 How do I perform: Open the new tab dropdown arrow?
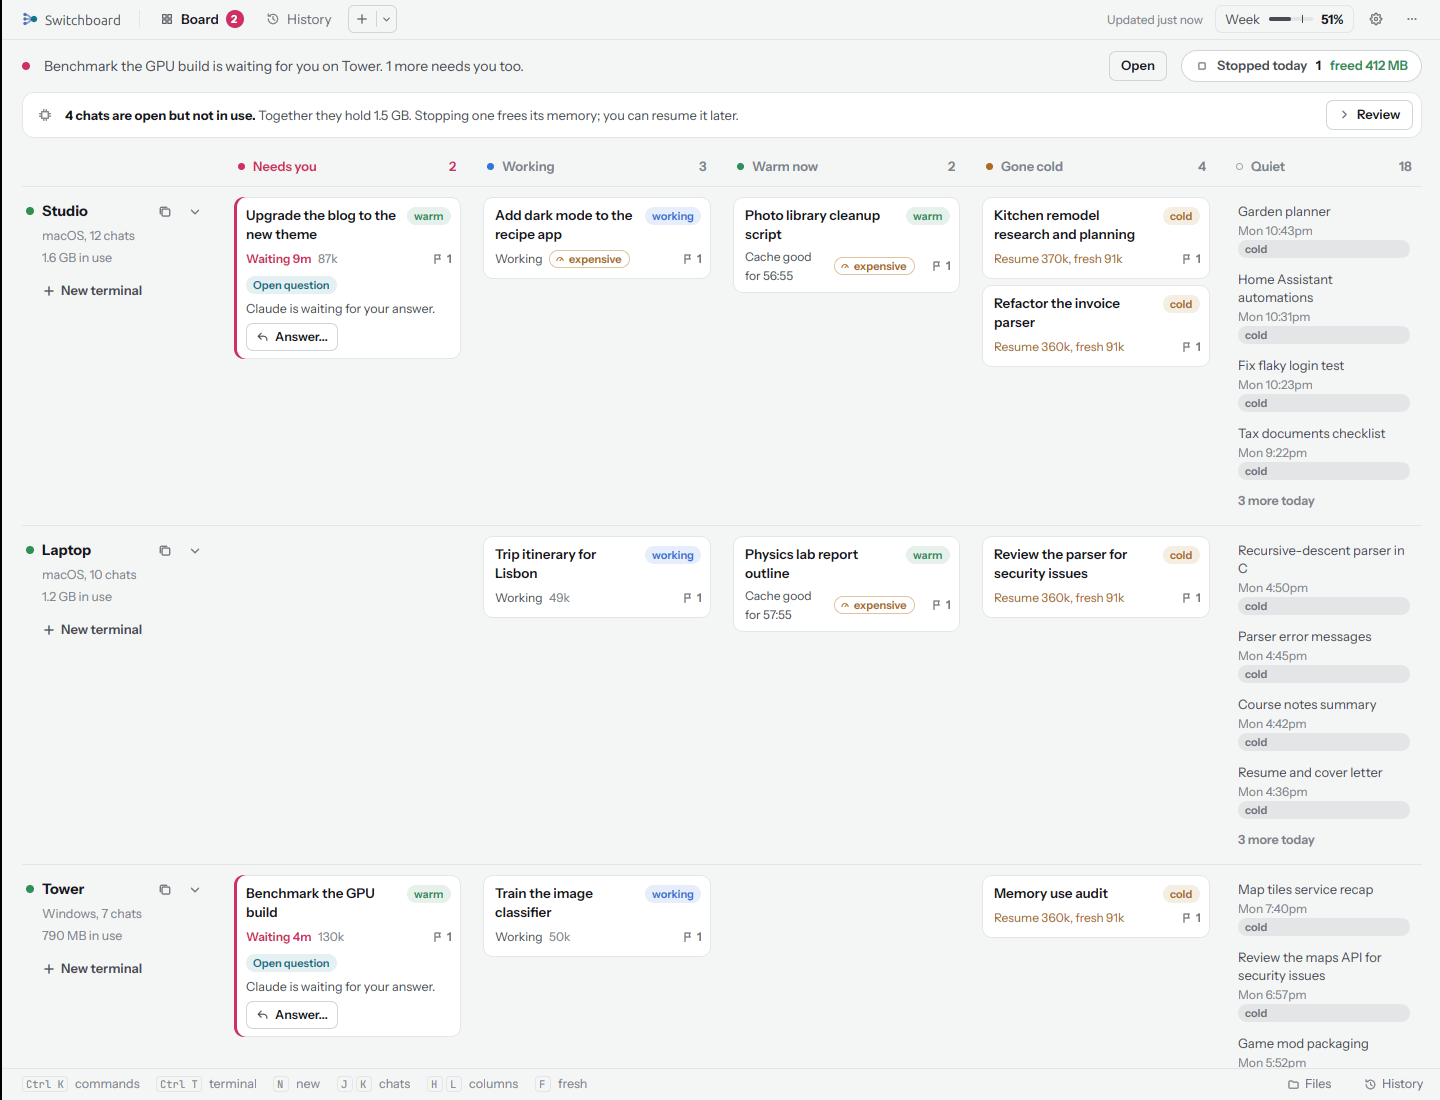point(386,19)
